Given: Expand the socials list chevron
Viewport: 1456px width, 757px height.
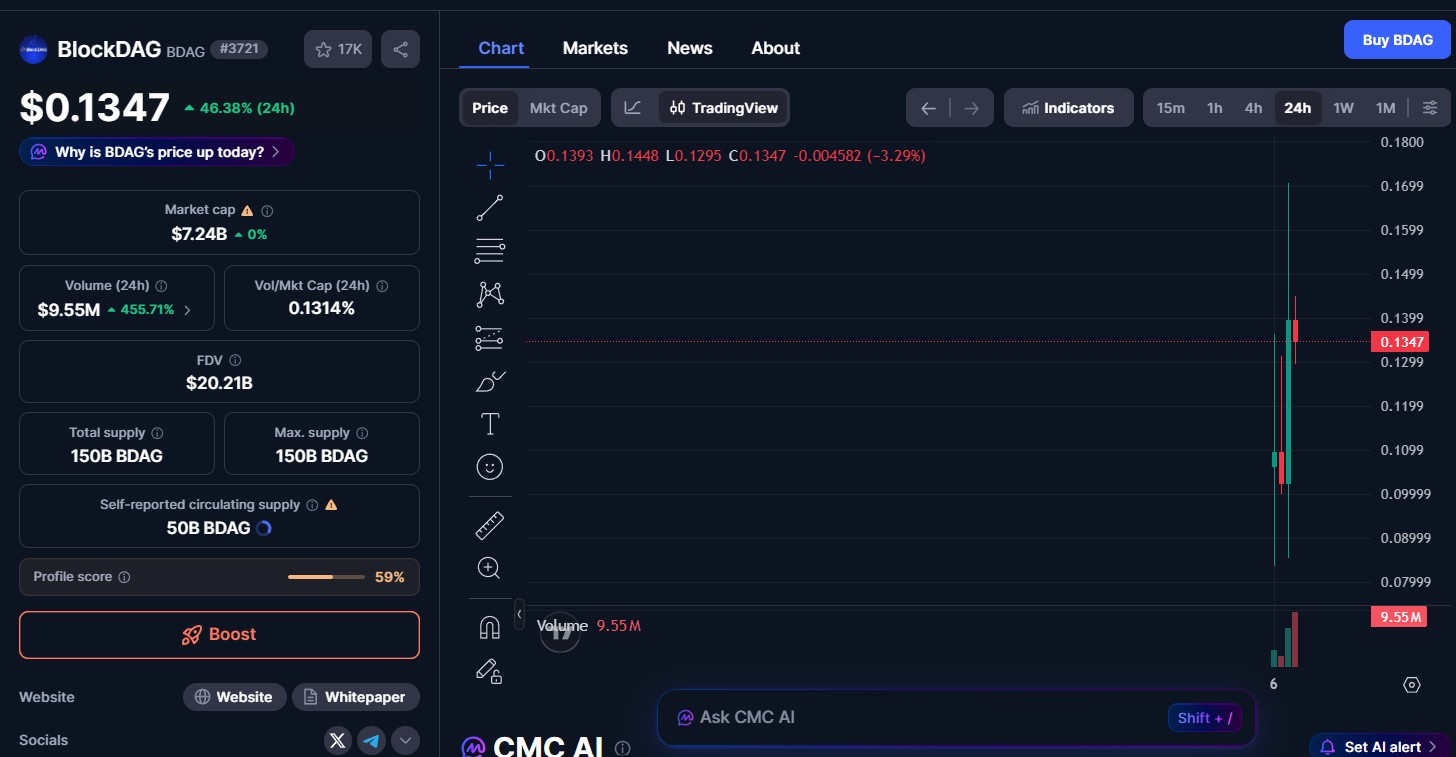Looking at the screenshot, I should click(405, 740).
